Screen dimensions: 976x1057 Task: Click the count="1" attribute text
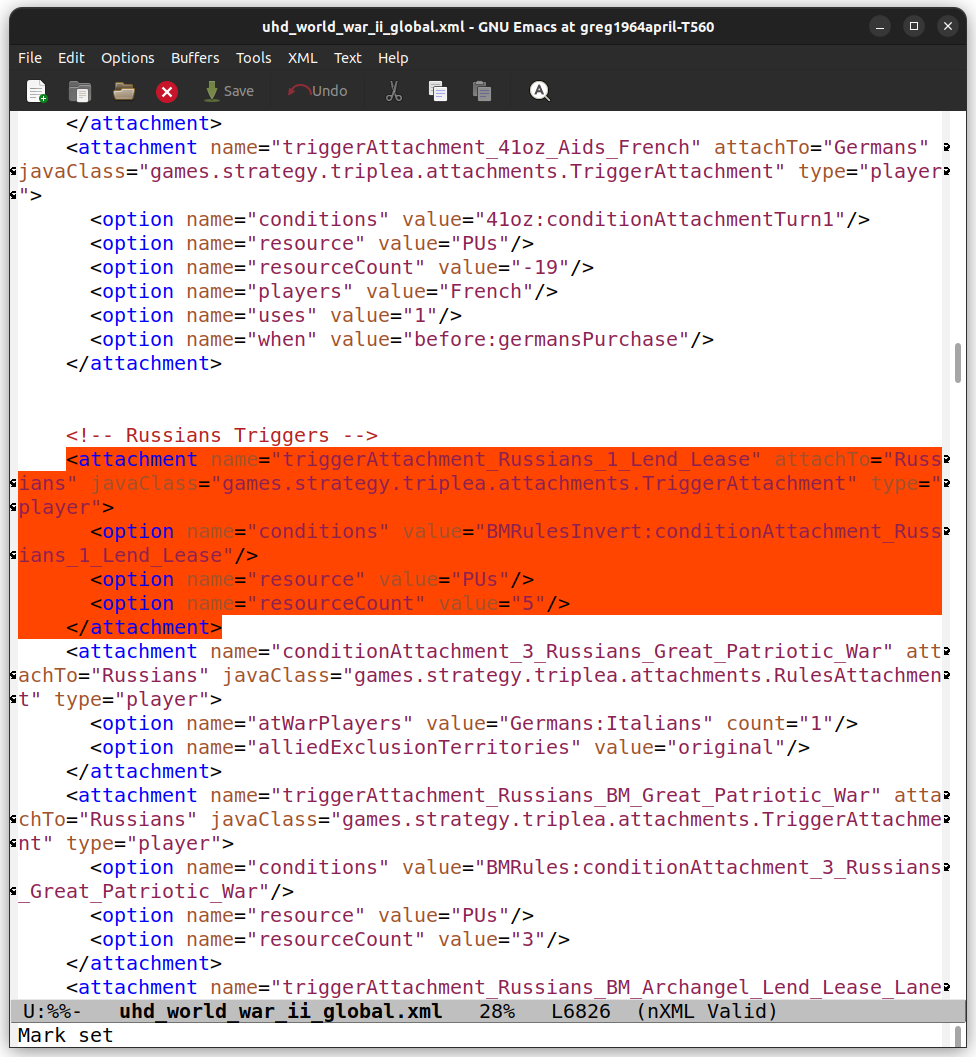780,724
